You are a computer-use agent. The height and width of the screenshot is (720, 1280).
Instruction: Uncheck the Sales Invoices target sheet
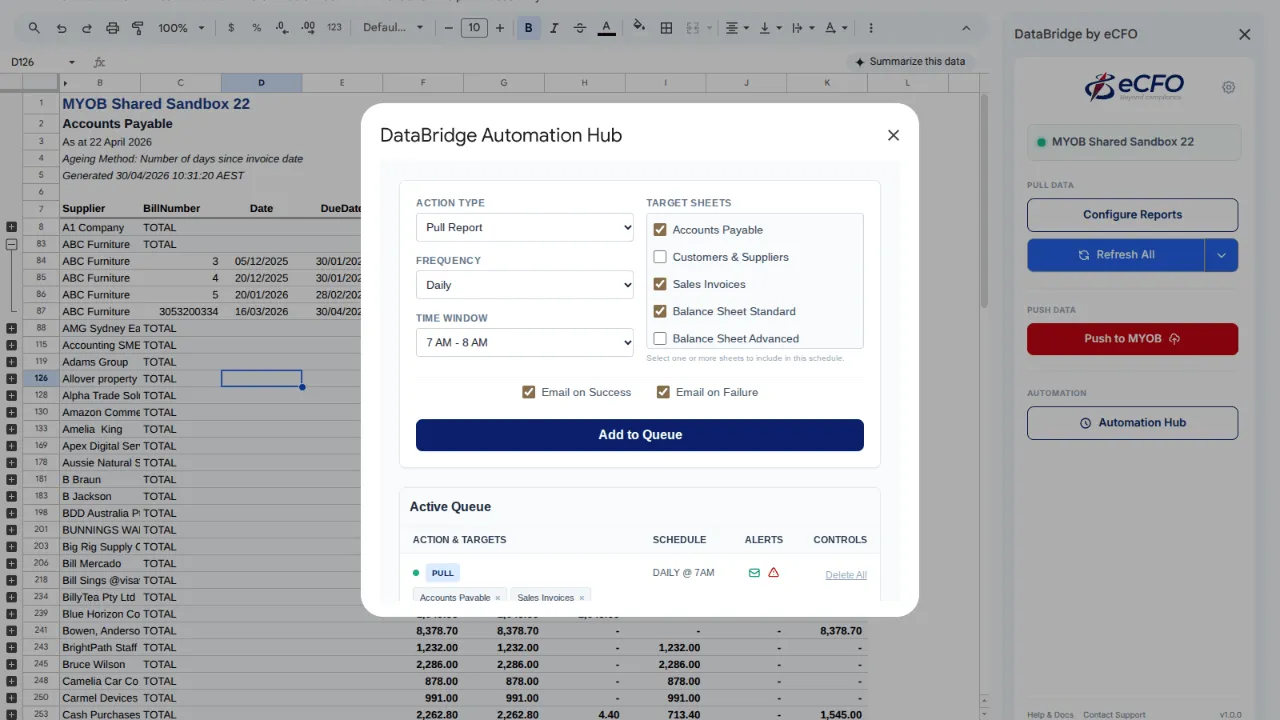coord(660,284)
